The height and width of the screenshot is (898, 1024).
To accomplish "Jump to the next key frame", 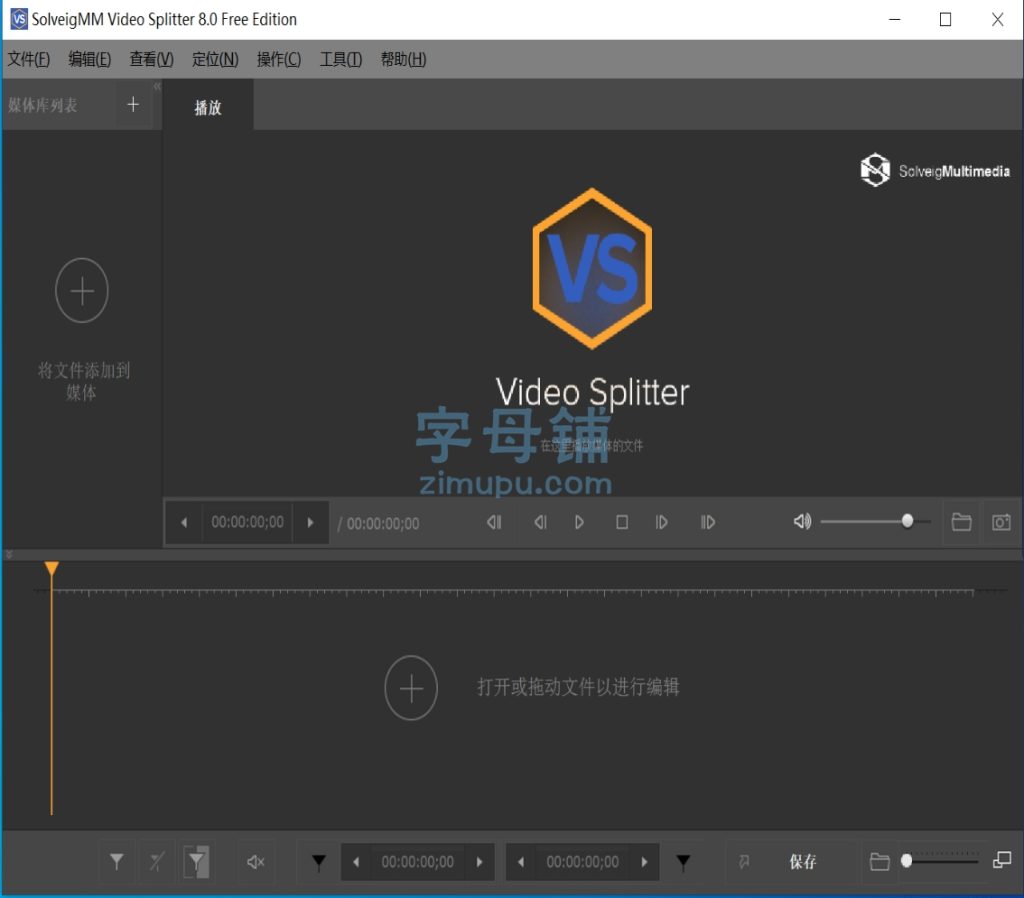I will pyautogui.click(x=708, y=522).
